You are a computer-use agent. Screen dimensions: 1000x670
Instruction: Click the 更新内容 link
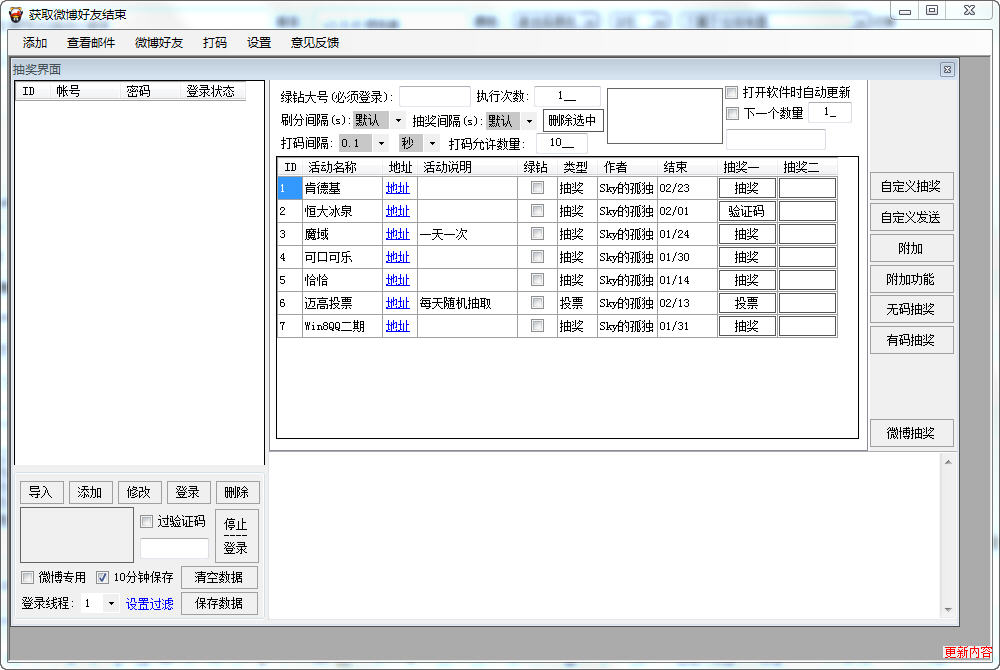(967, 652)
